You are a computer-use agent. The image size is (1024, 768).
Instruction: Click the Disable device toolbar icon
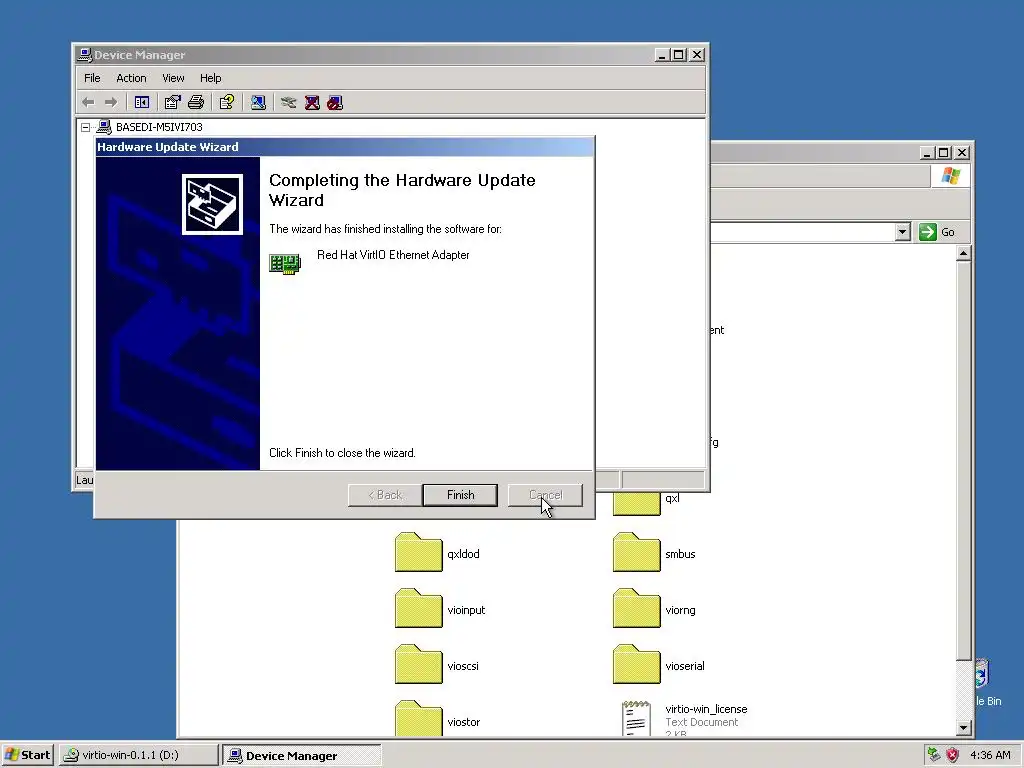pyautogui.click(x=335, y=103)
